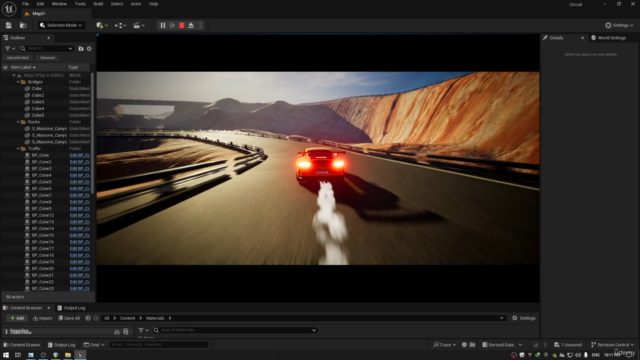Open the Blueprints toolbar dropdown
640x360 pixels.
(120, 25)
